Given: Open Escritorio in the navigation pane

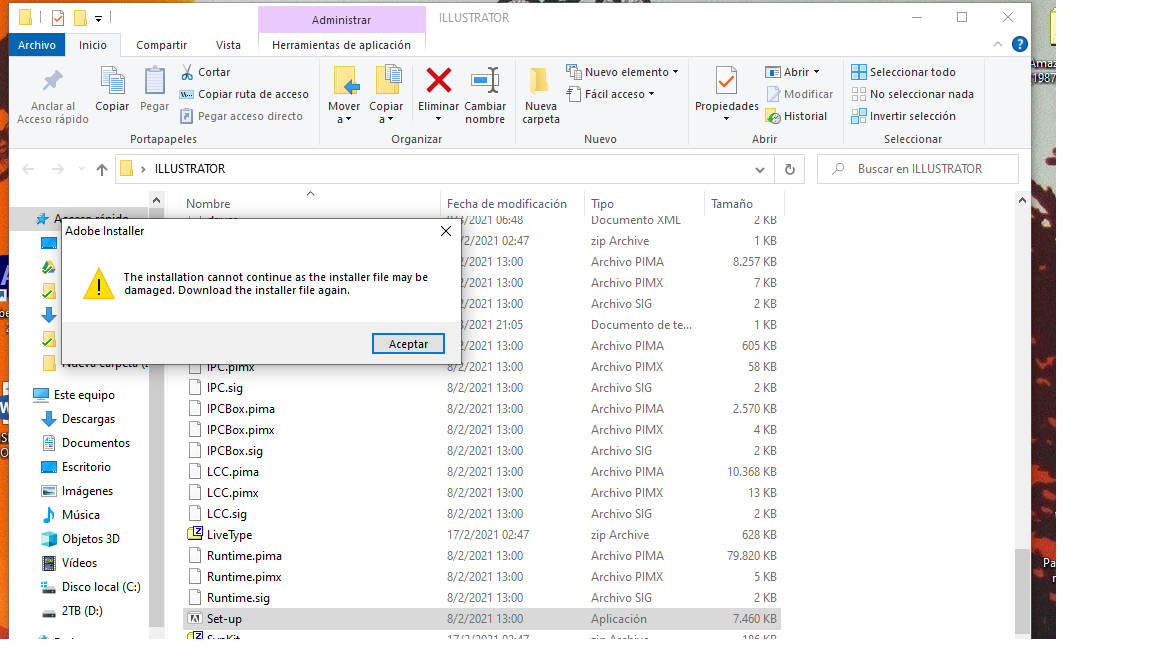Looking at the screenshot, I should pyautogui.click(x=76, y=467).
